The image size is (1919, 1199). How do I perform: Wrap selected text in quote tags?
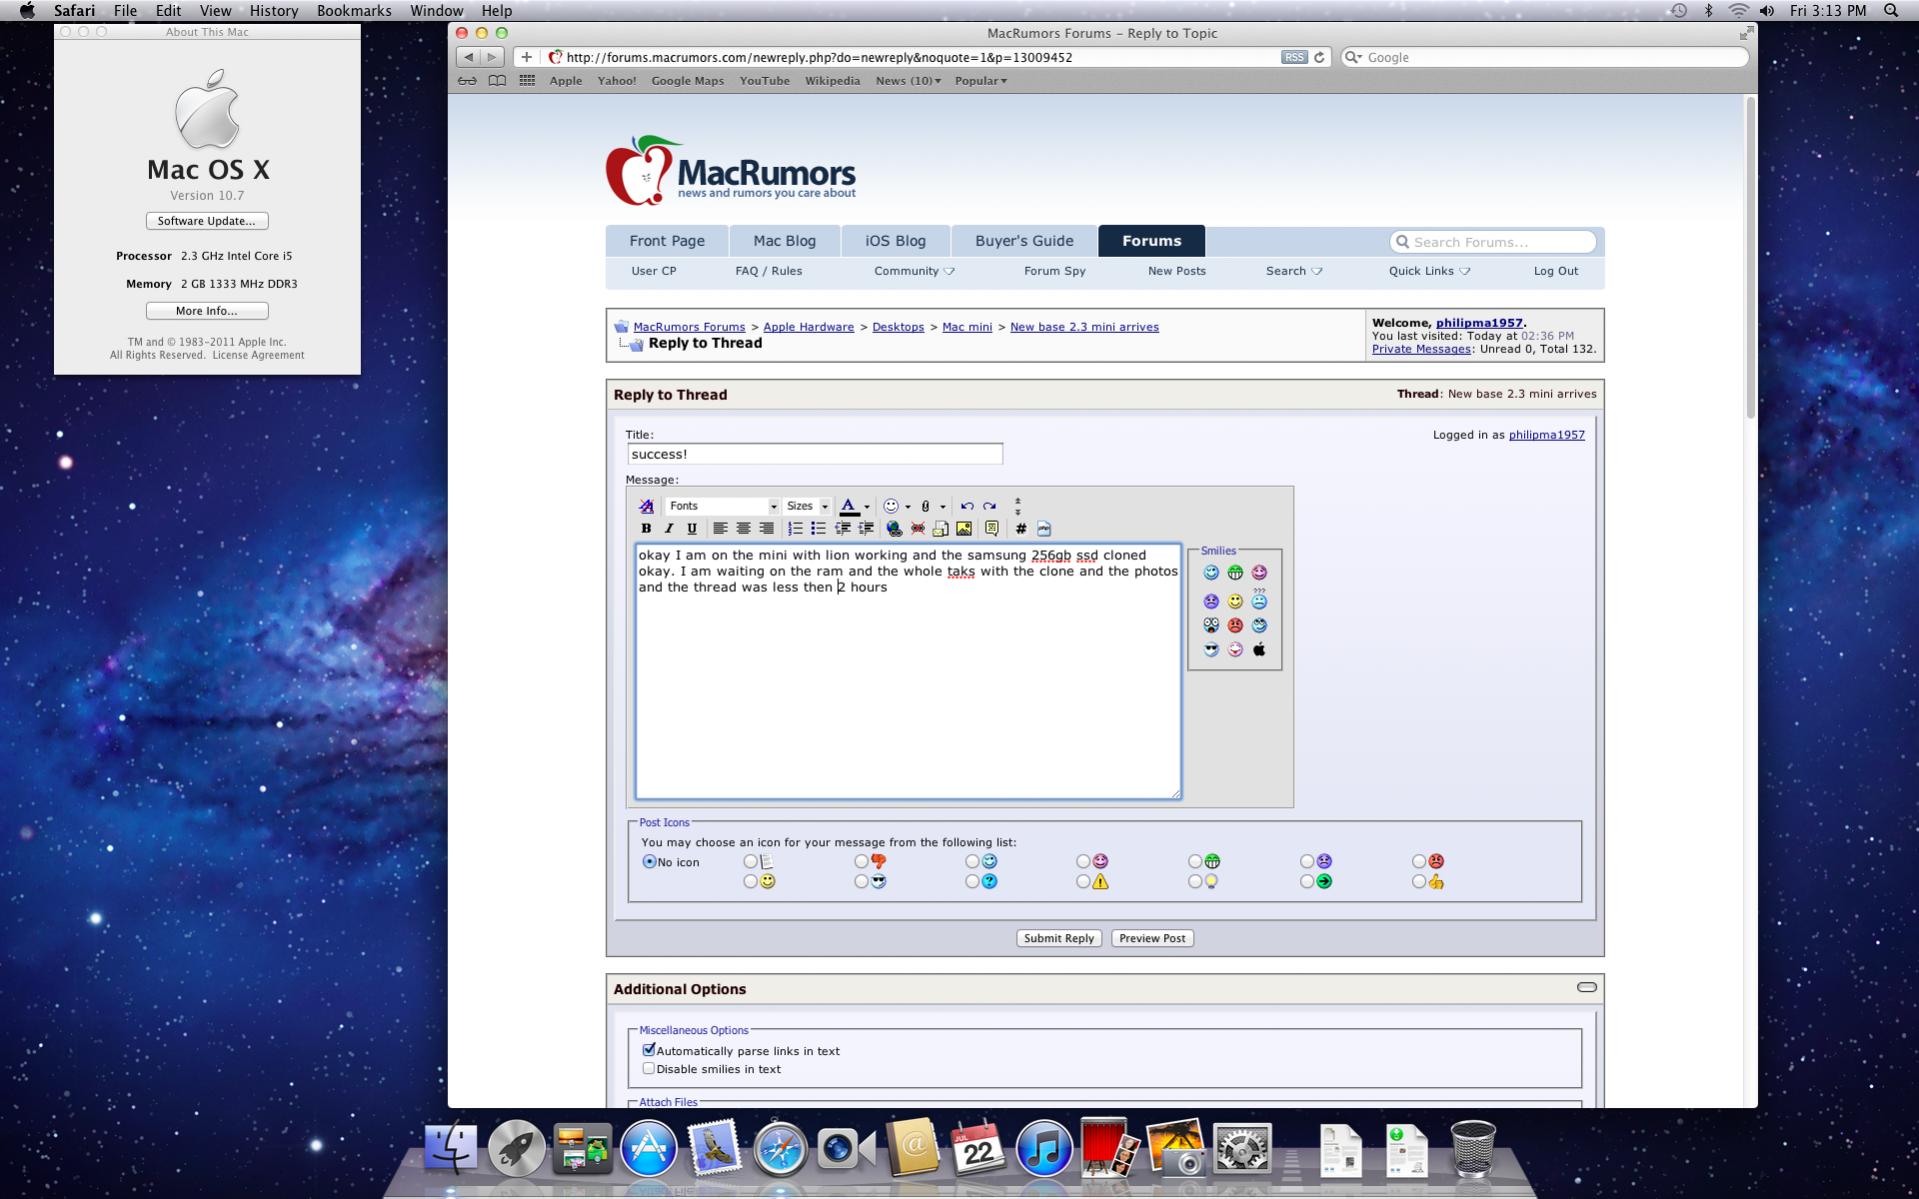992,528
